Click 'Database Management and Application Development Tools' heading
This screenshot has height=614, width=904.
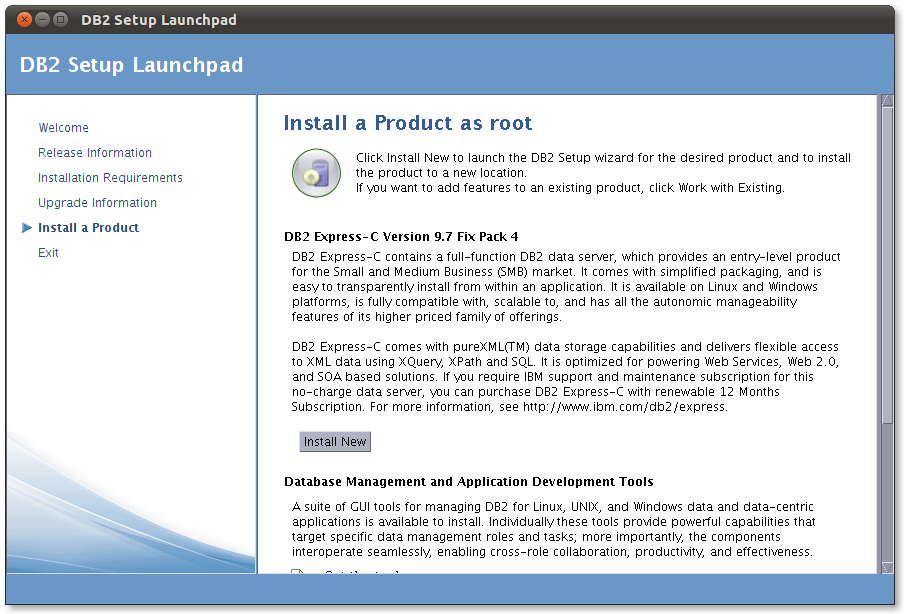pyautogui.click(x=469, y=481)
